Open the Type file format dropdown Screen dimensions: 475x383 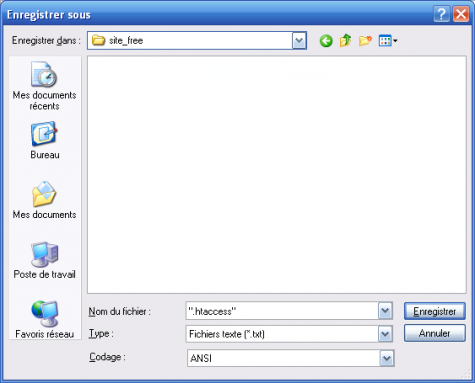click(x=385, y=334)
